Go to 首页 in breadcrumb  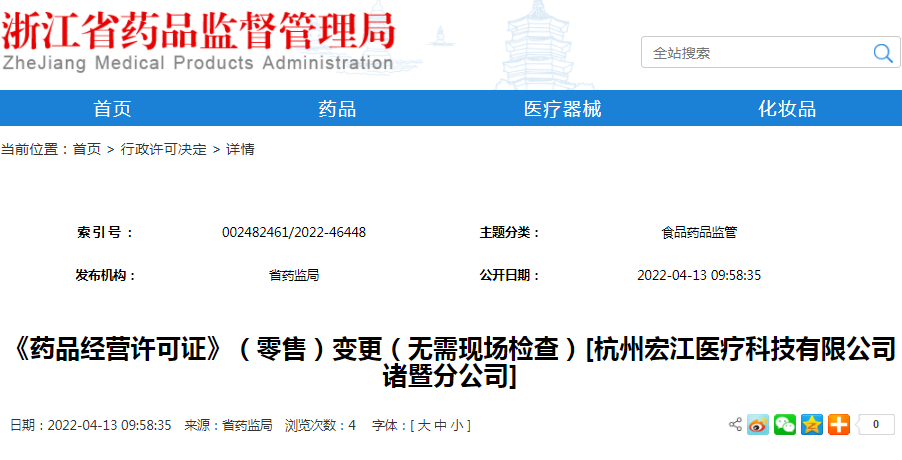(87, 150)
